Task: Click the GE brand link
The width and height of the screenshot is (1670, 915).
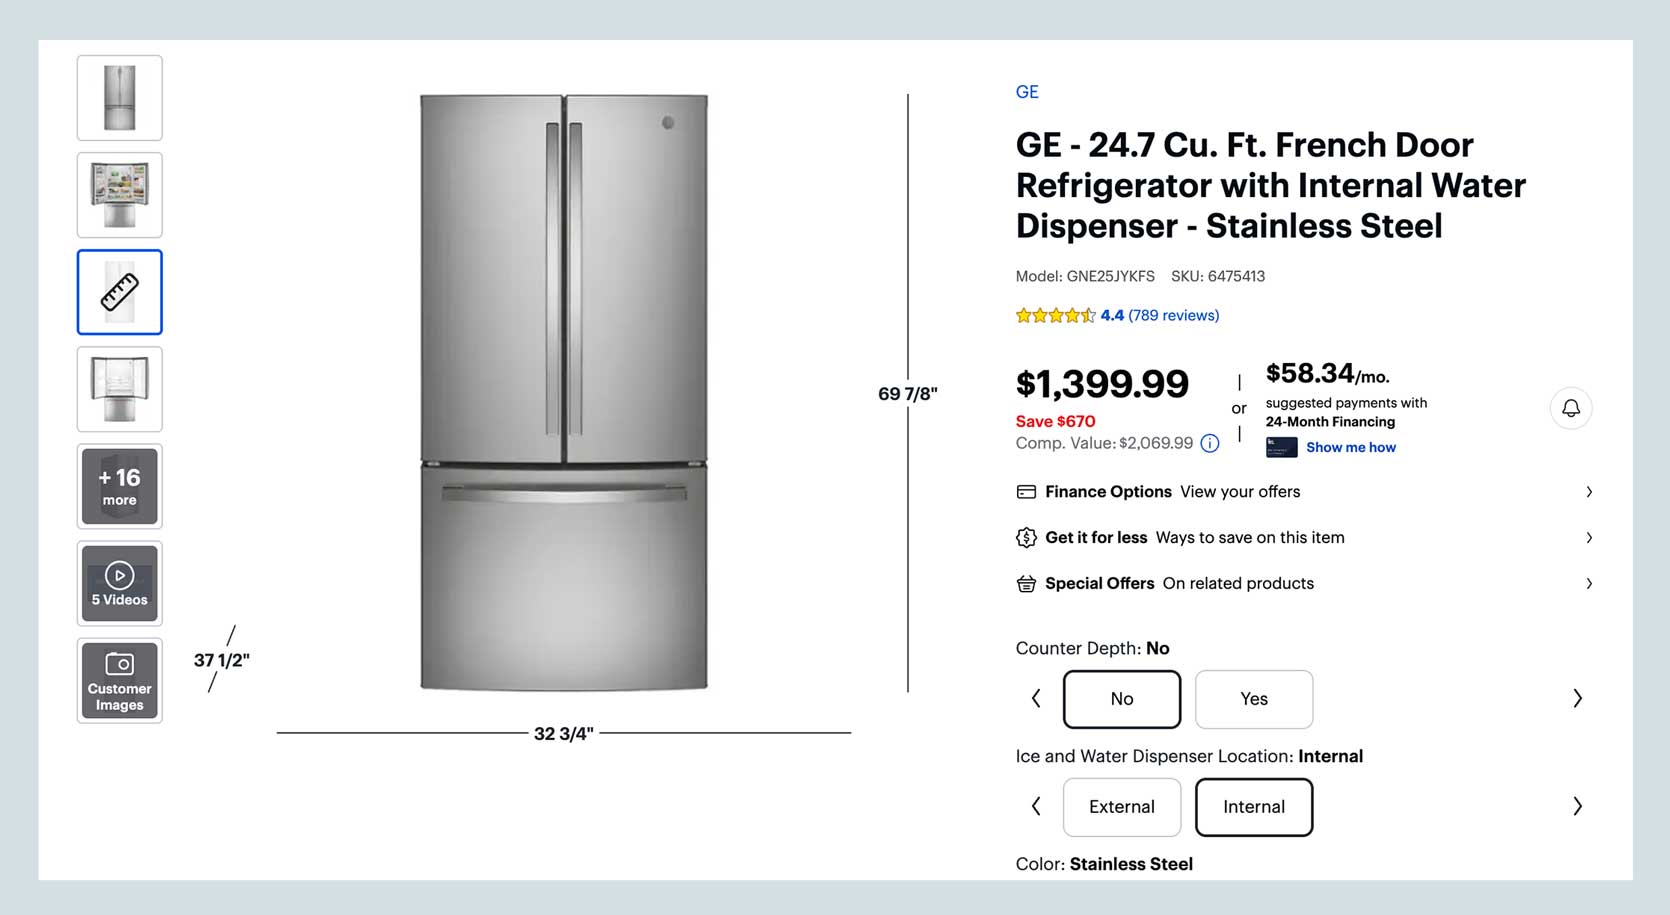Action: [1027, 92]
